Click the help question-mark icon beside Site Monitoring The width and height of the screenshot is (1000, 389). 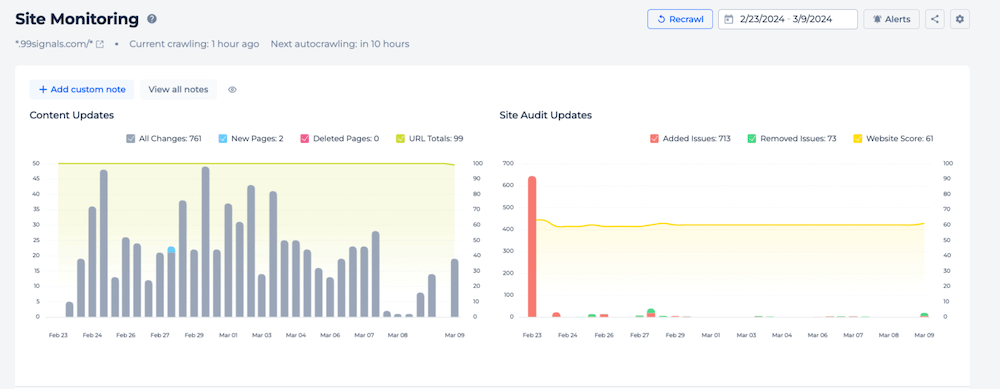pos(152,19)
